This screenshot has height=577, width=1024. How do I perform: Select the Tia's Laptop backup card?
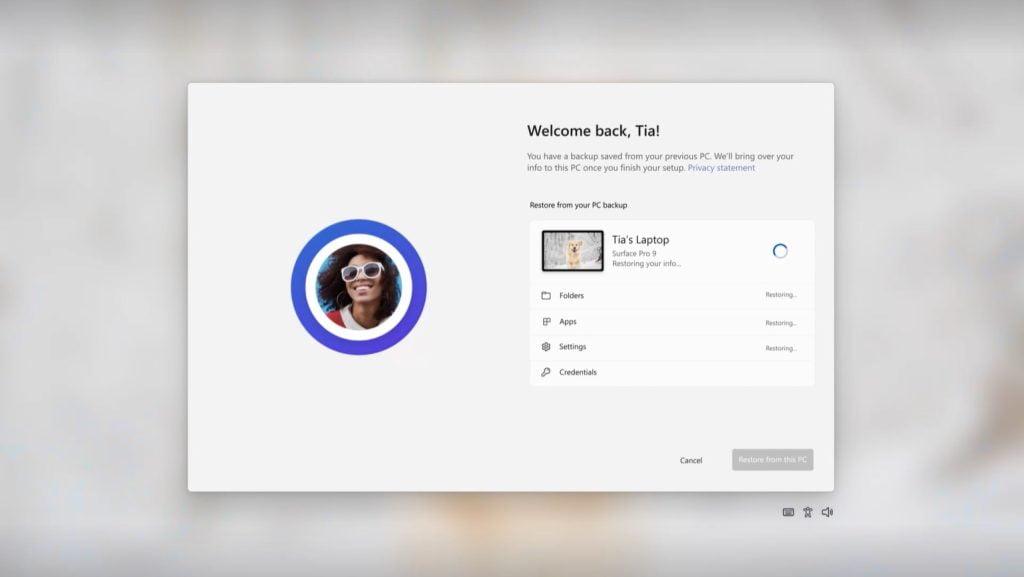[x=670, y=250]
